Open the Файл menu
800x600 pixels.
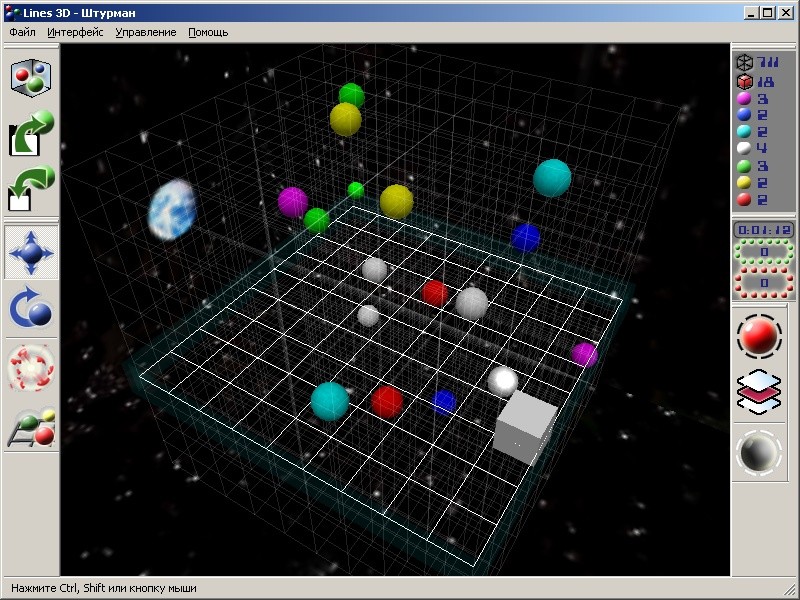(22, 32)
